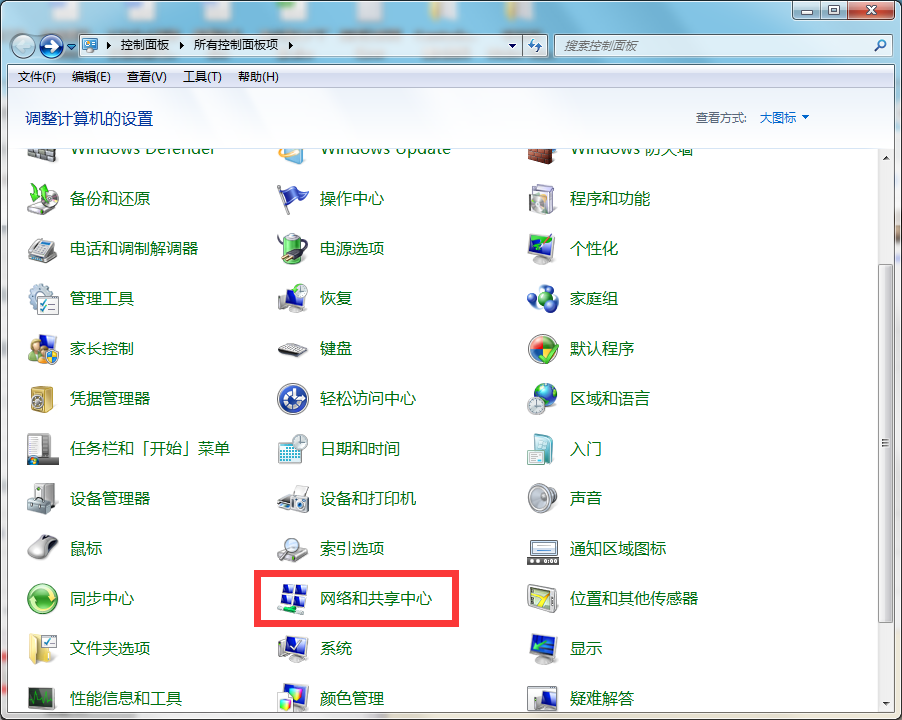Open the 鼠标 mouse icon
902x720 pixels.
[43, 547]
